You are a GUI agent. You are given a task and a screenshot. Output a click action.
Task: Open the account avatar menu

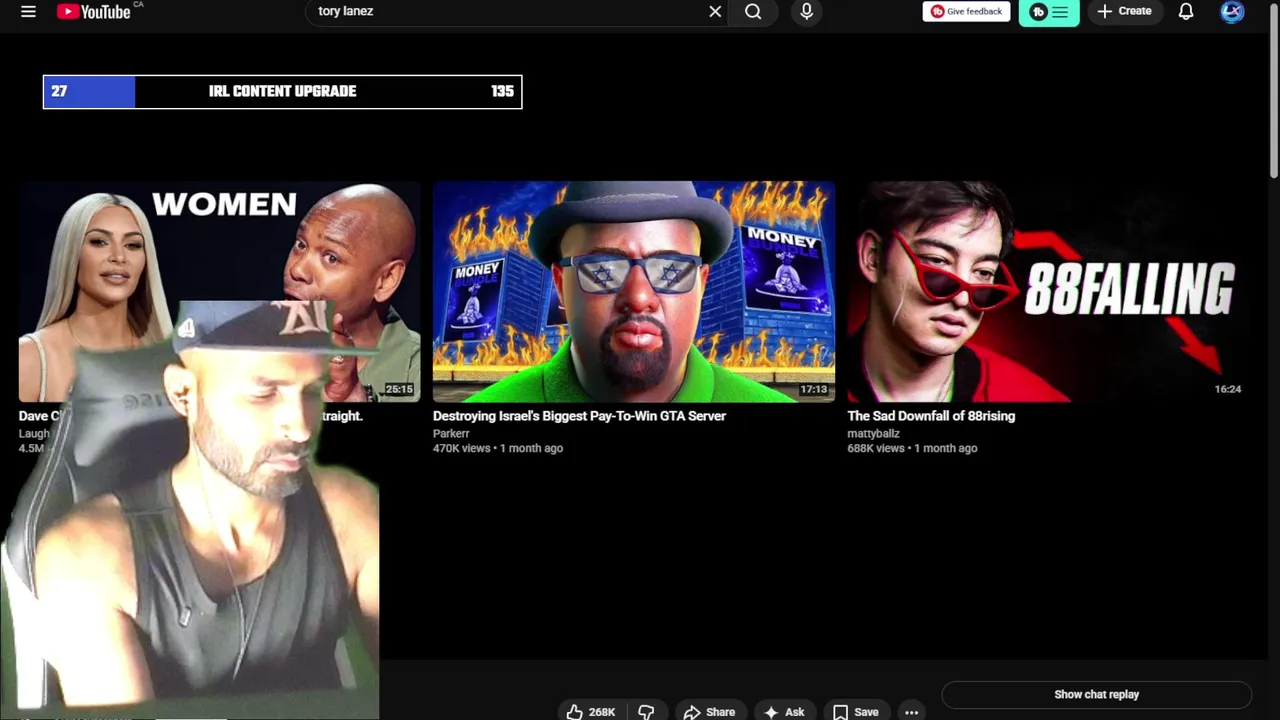(1232, 11)
